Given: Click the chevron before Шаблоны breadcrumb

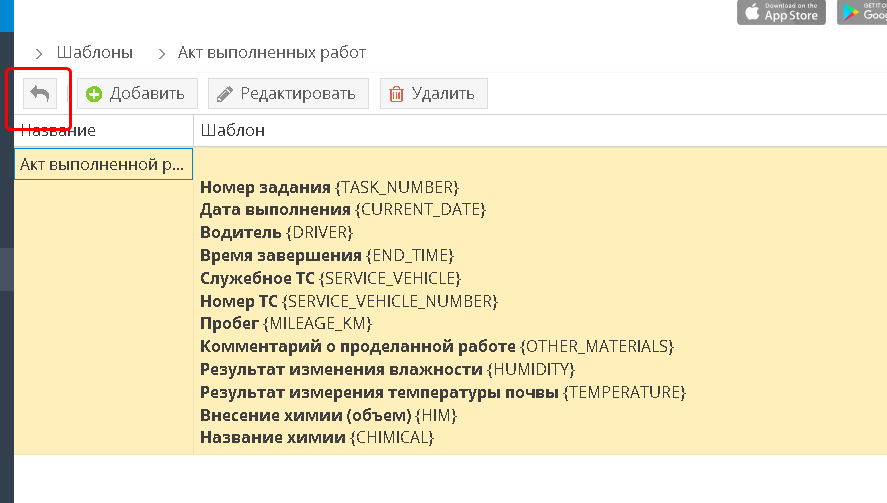Looking at the screenshot, I should point(40,53).
